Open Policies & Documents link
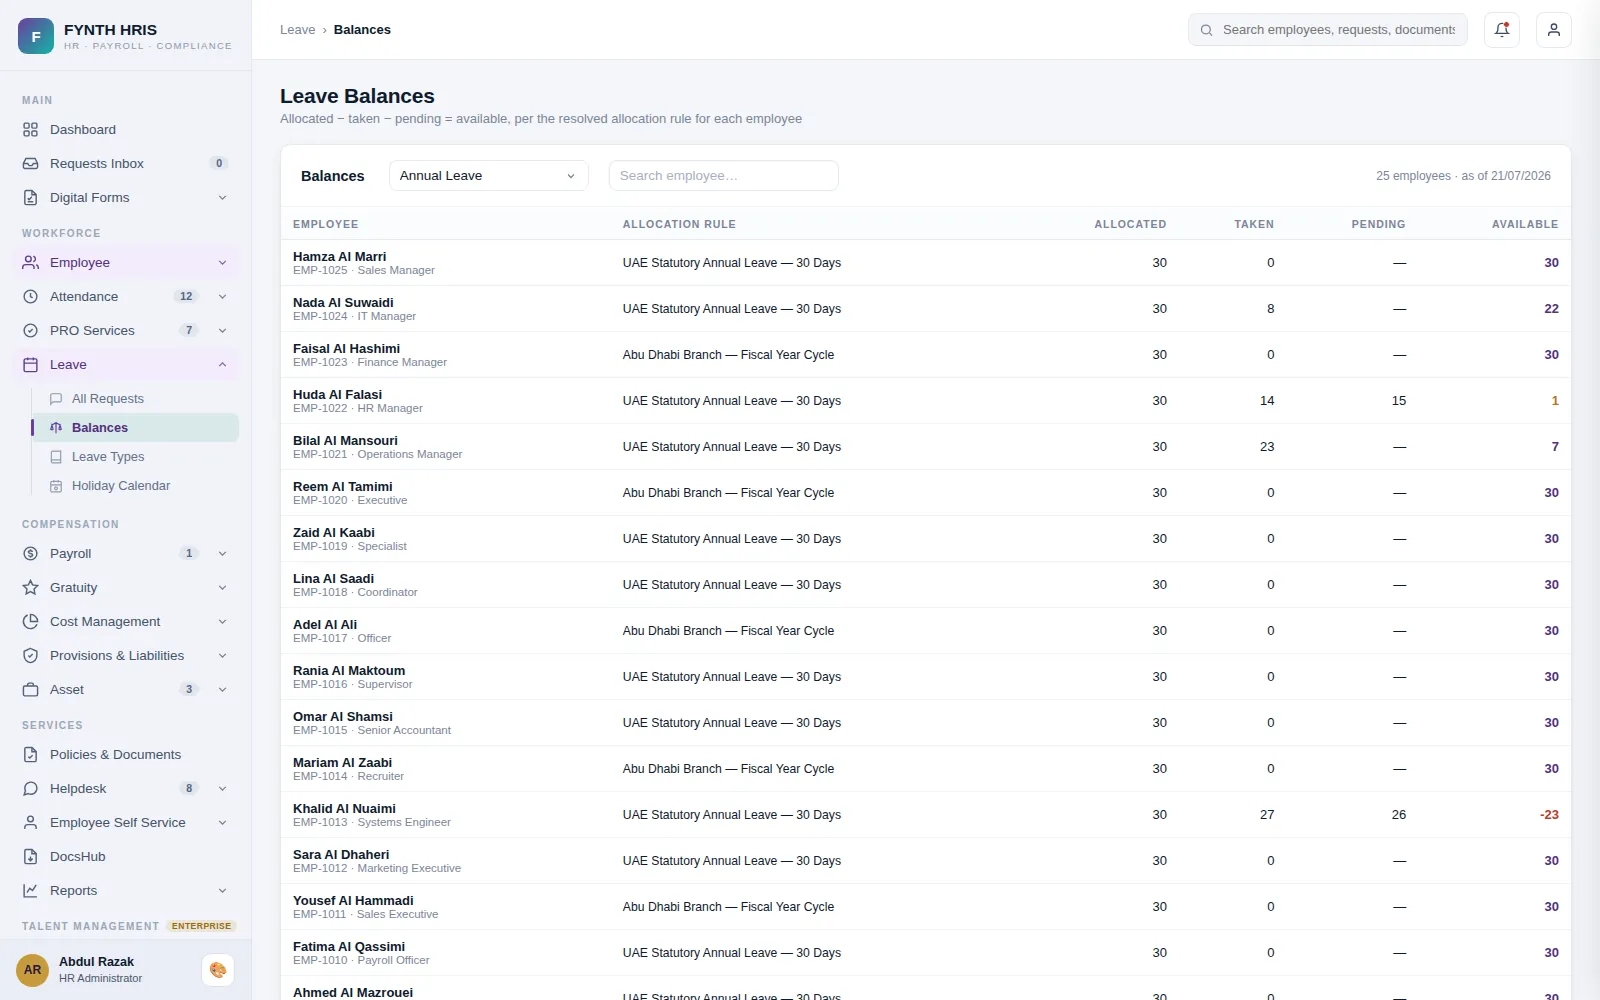 pos(126,755)
